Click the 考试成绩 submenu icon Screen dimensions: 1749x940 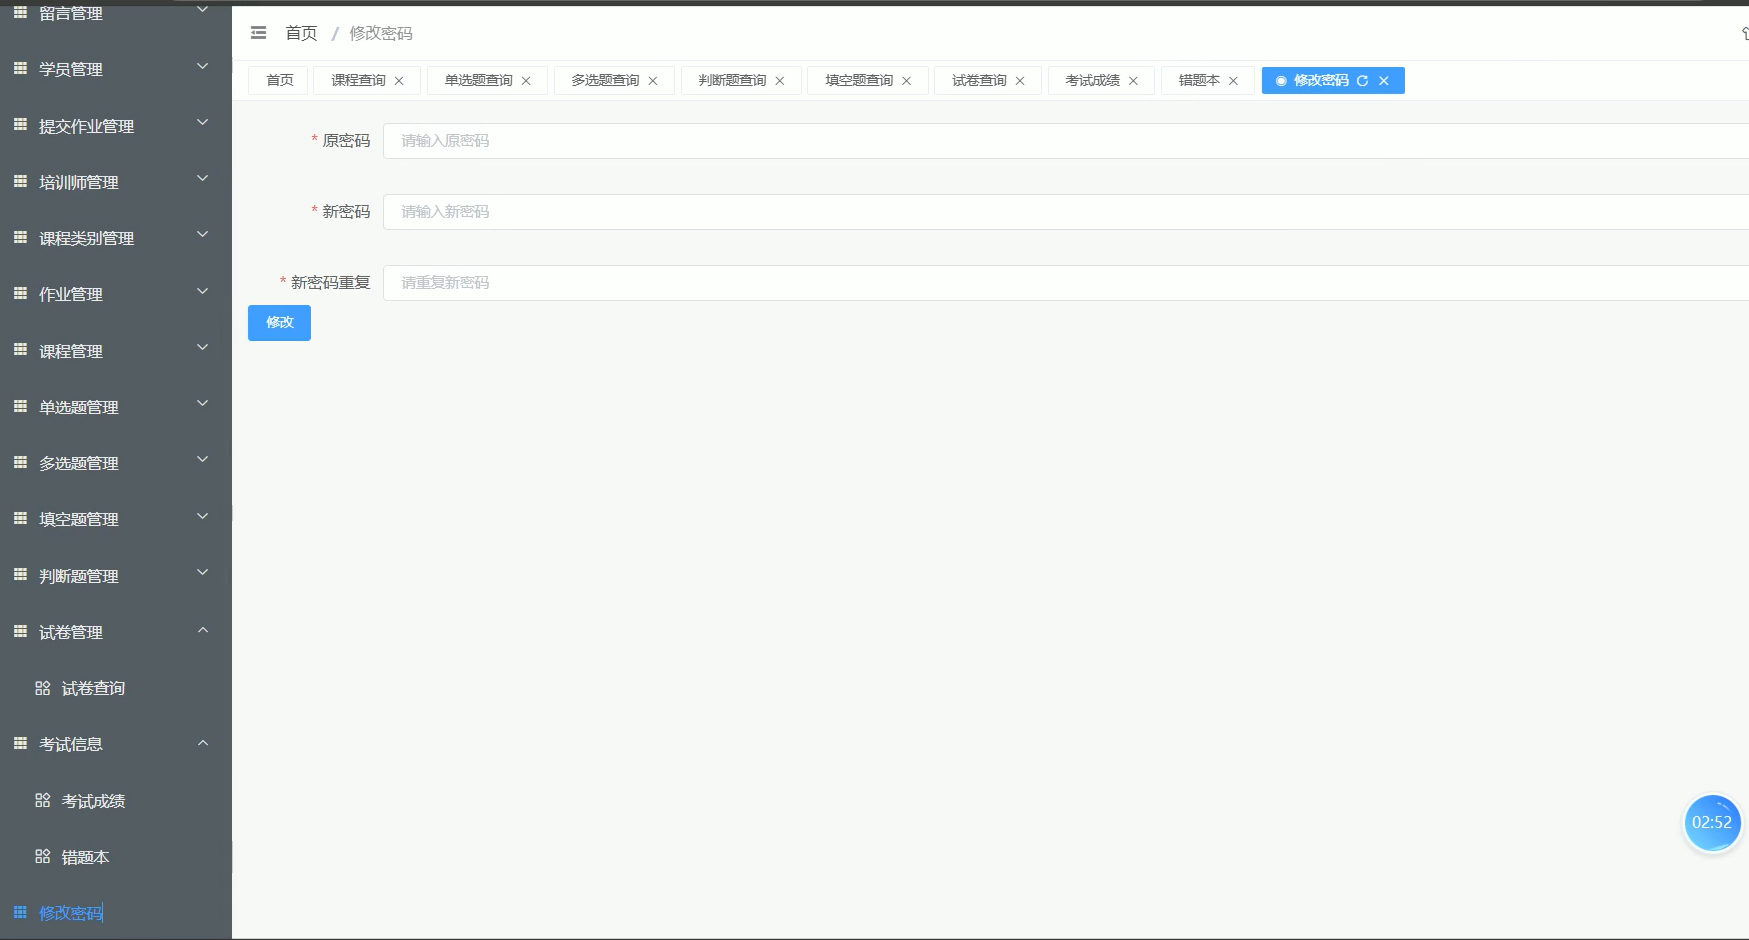point(42,800)
